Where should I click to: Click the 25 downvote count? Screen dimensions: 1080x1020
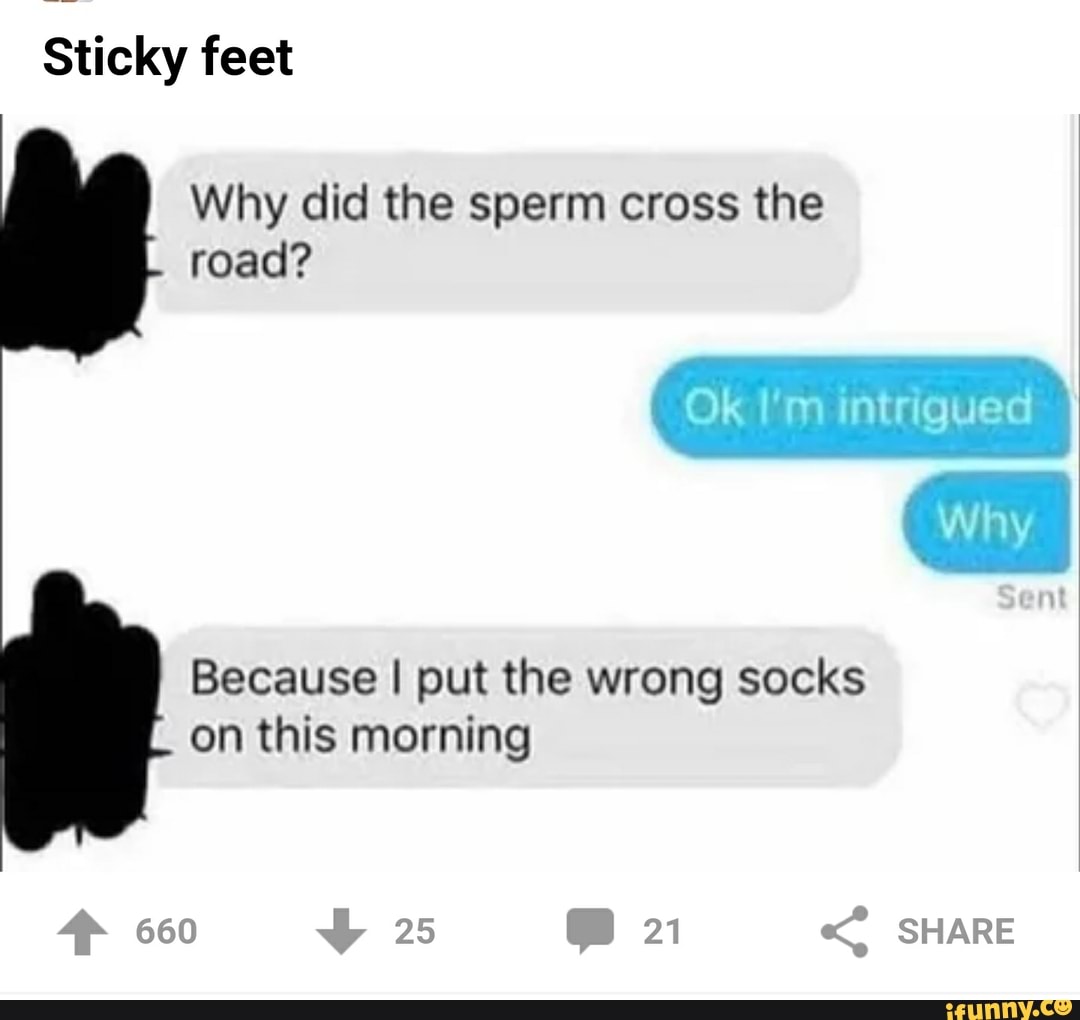pos(415,932)
